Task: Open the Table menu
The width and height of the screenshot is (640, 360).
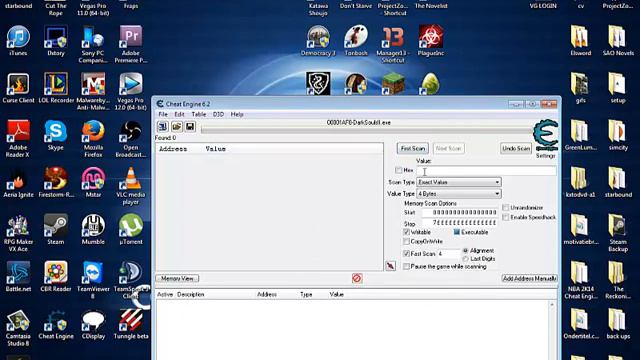Action: [x=198, y=114]
